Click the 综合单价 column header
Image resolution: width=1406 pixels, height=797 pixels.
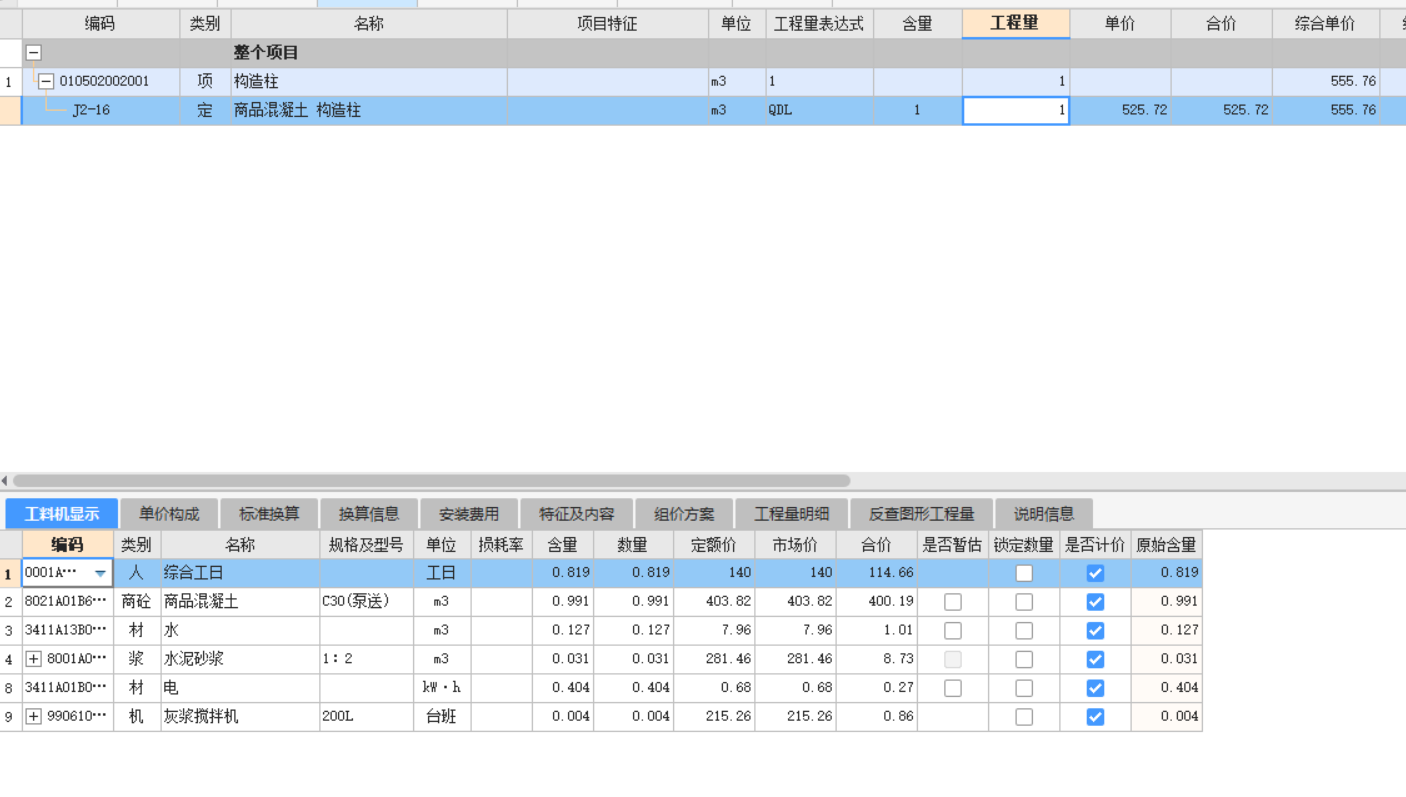point(1325,24)
